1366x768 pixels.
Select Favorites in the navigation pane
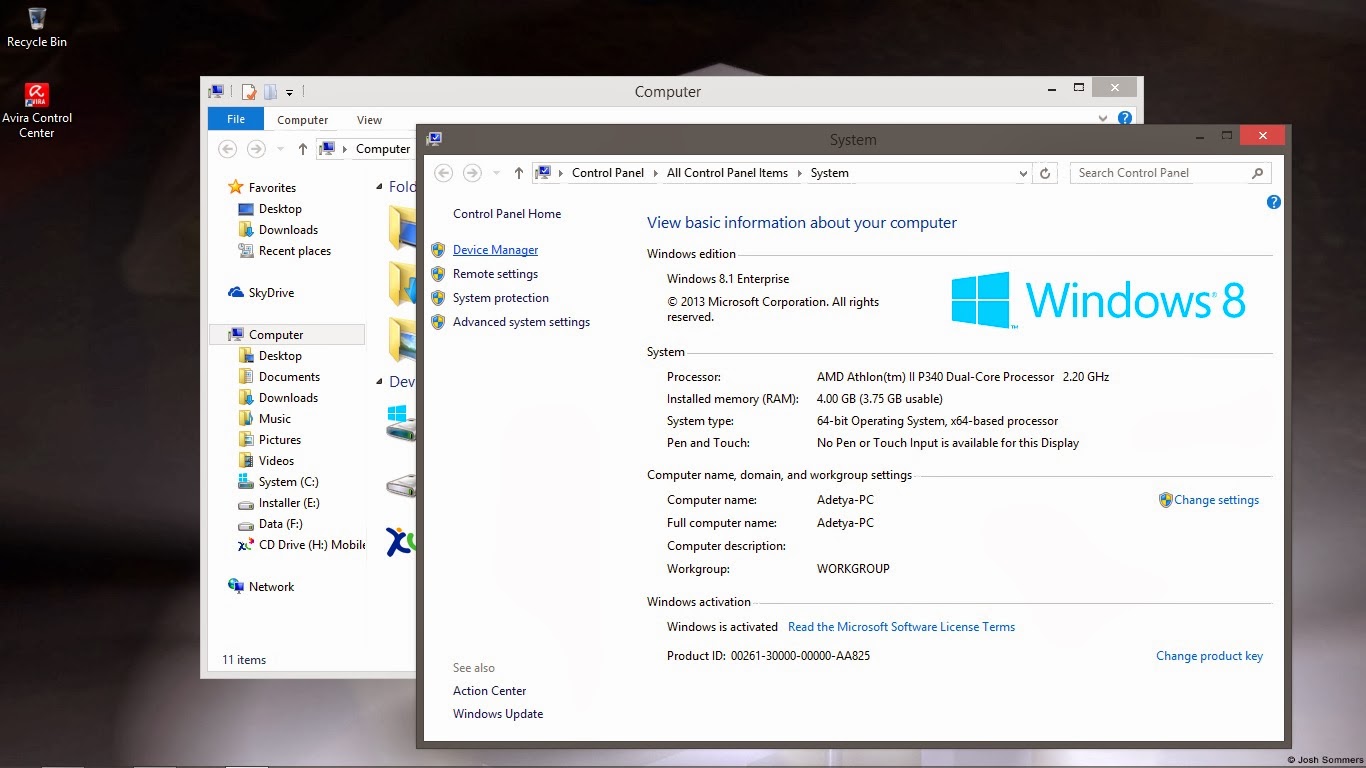coord(272,187)
